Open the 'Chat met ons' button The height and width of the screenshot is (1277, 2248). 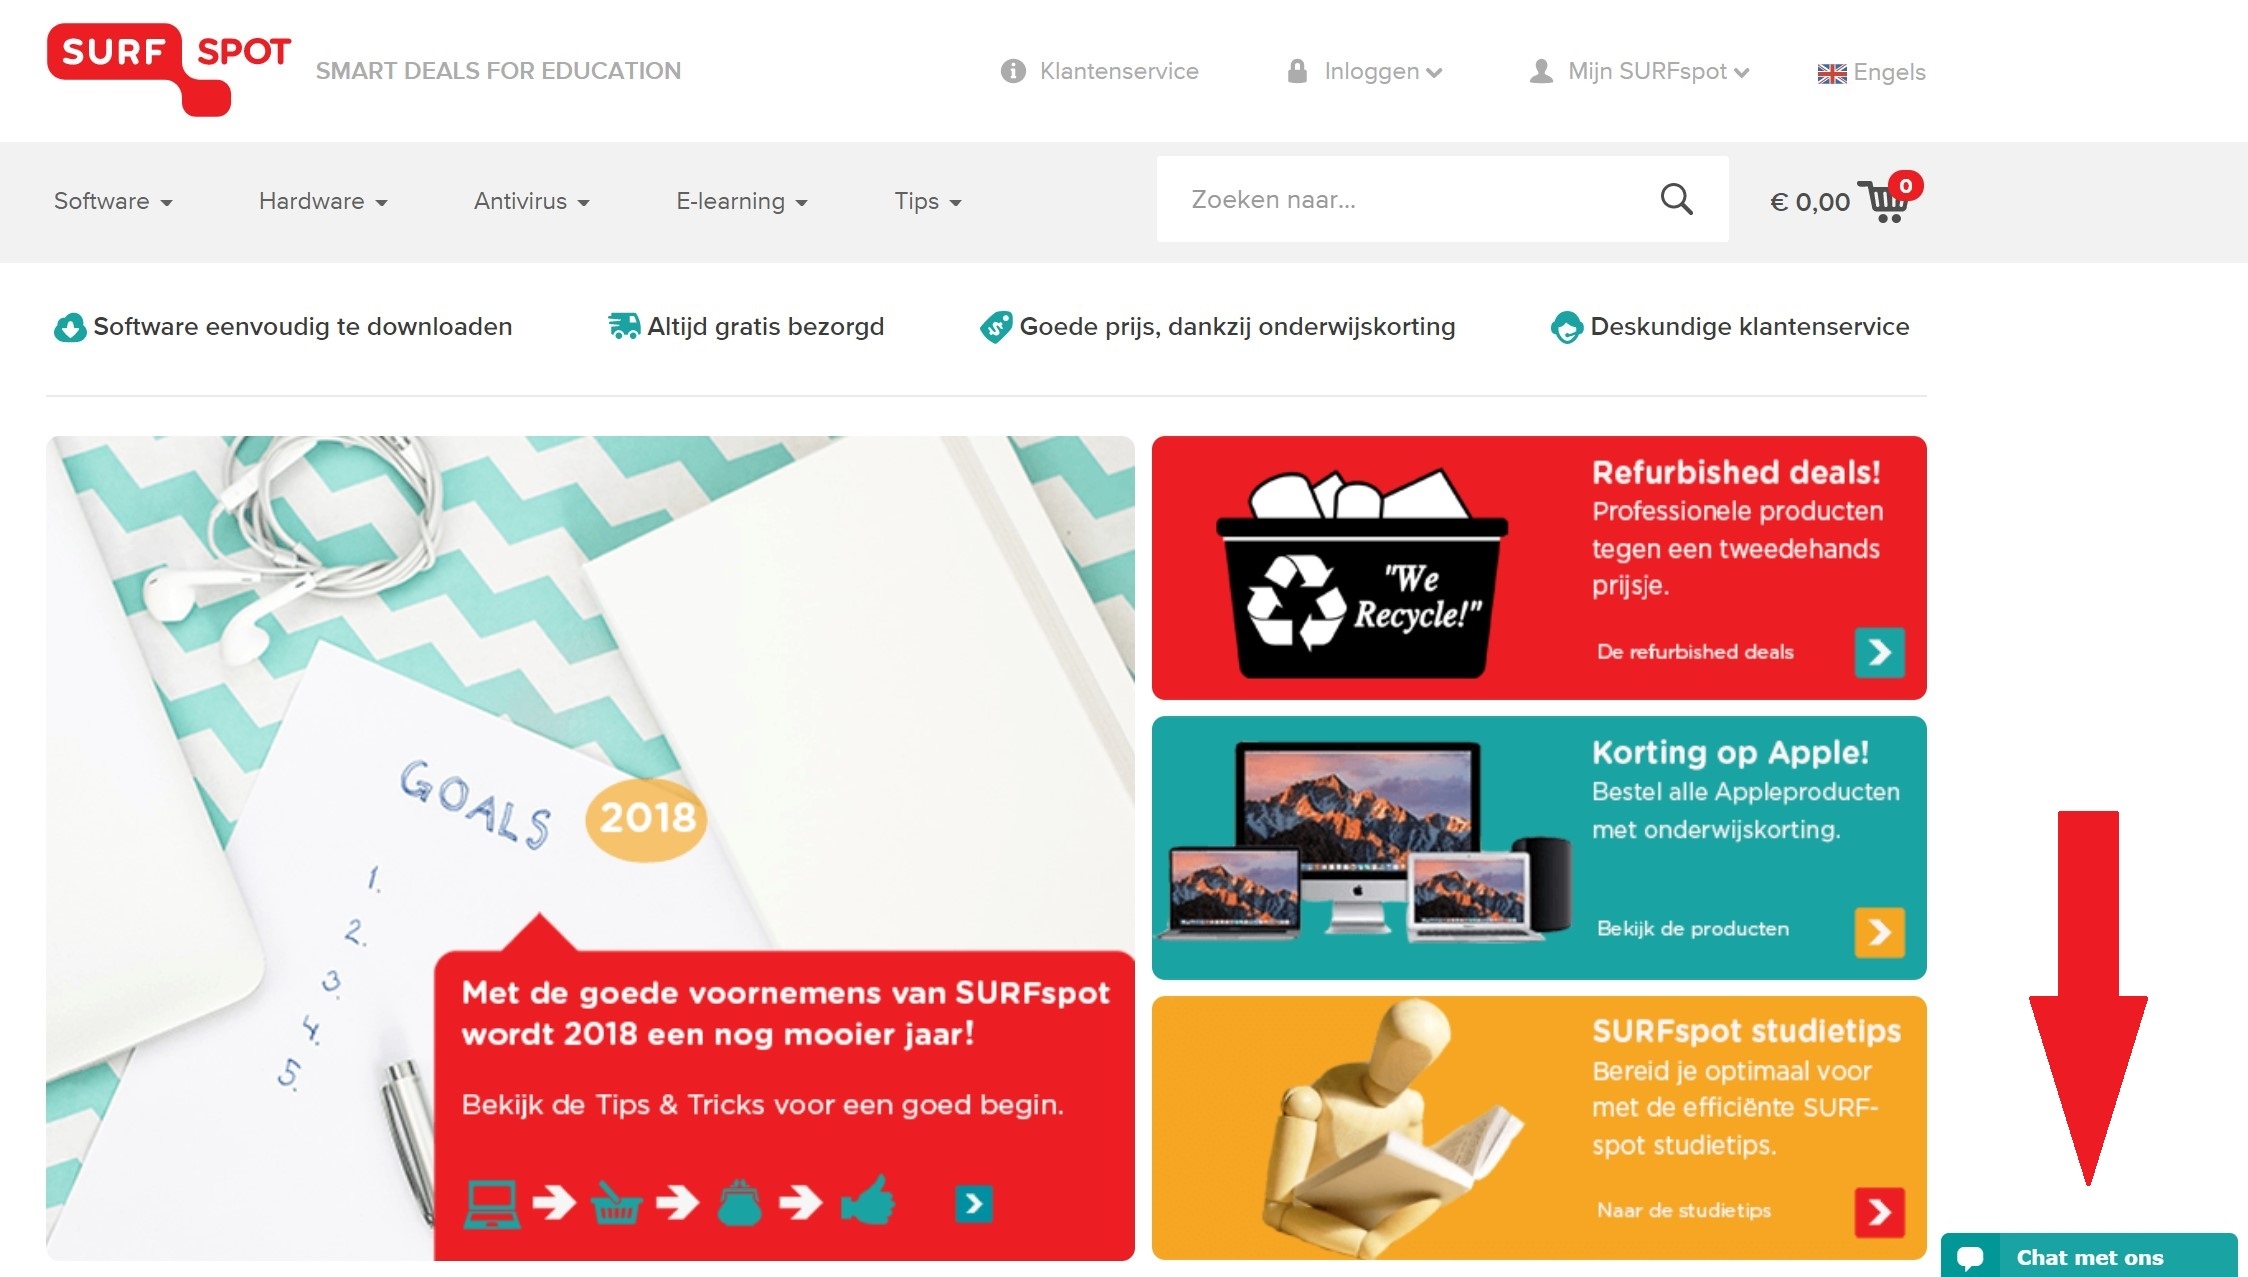click(2089, 1256)
